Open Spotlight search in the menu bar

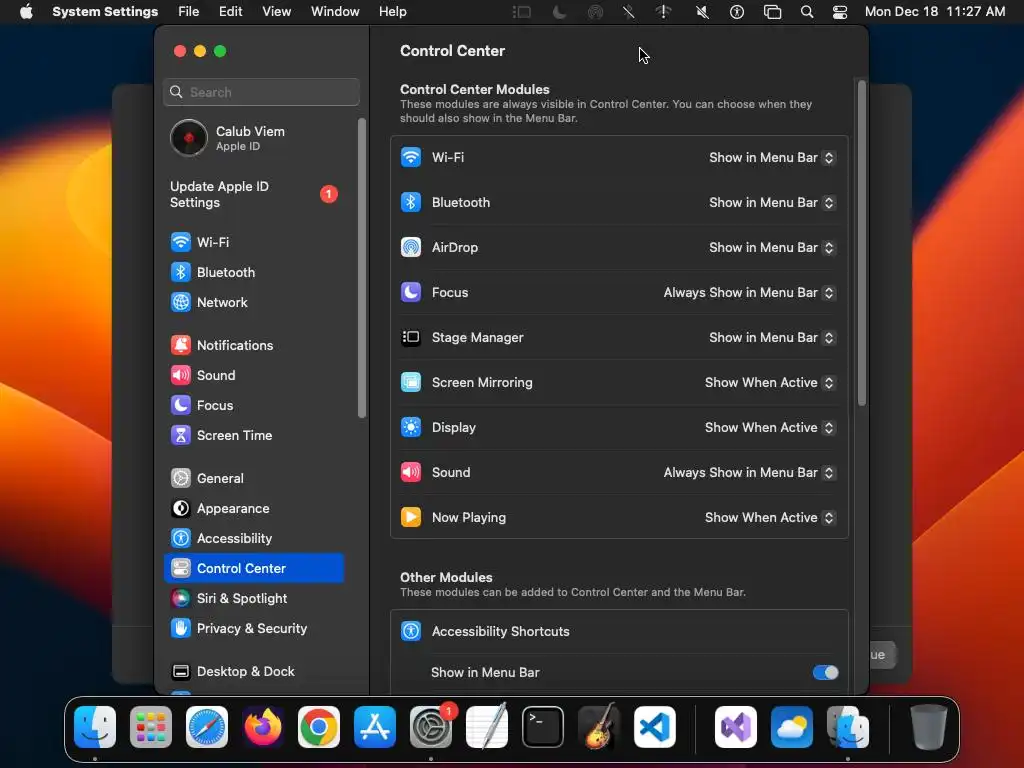807,12
